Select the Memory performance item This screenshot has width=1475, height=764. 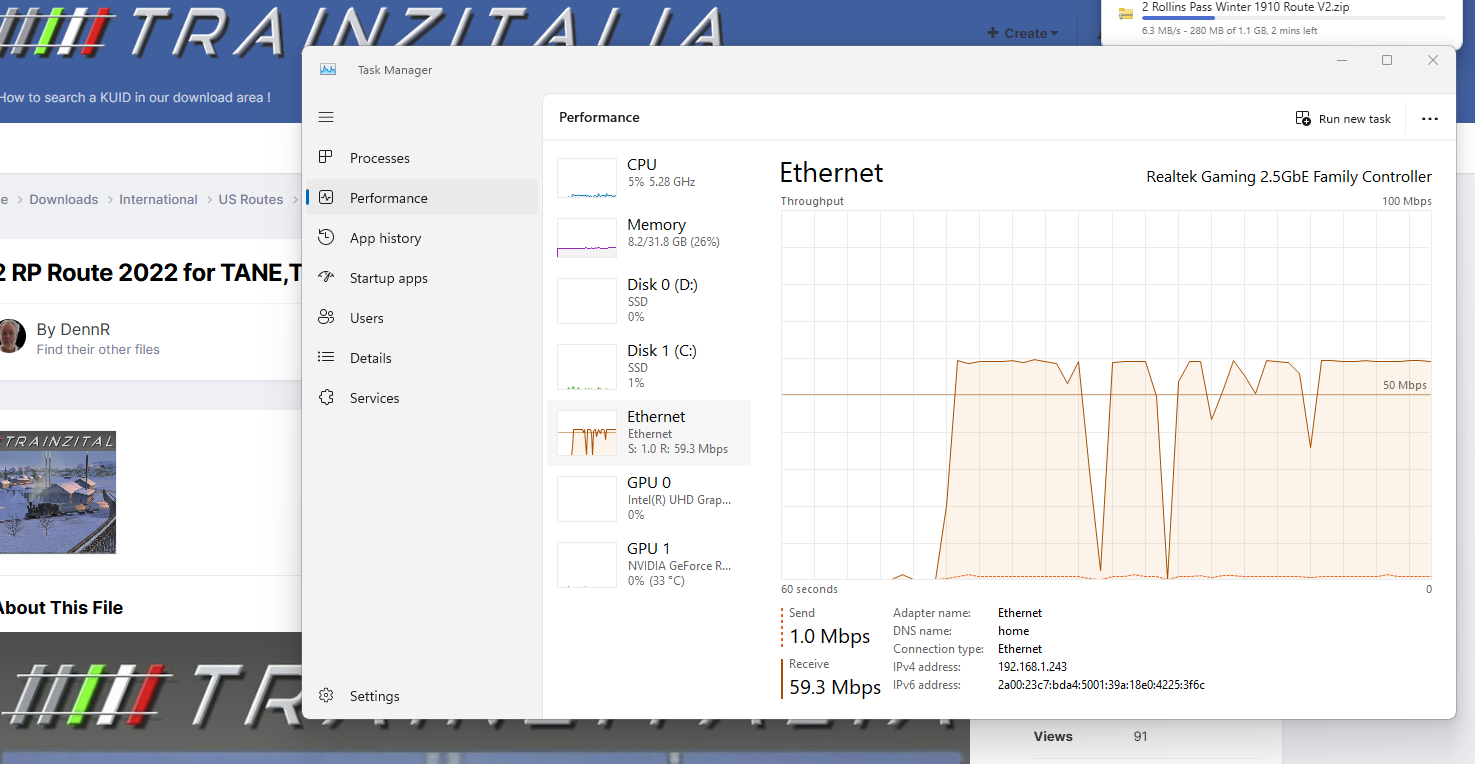point(649,238)
